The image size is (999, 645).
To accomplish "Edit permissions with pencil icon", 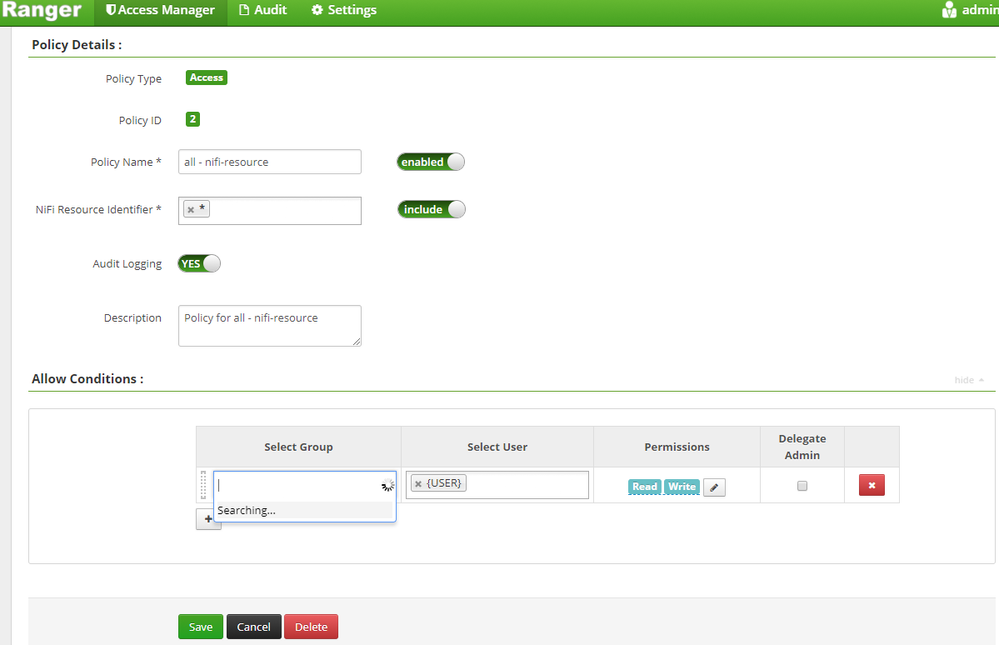I will (x=714, y=487).
